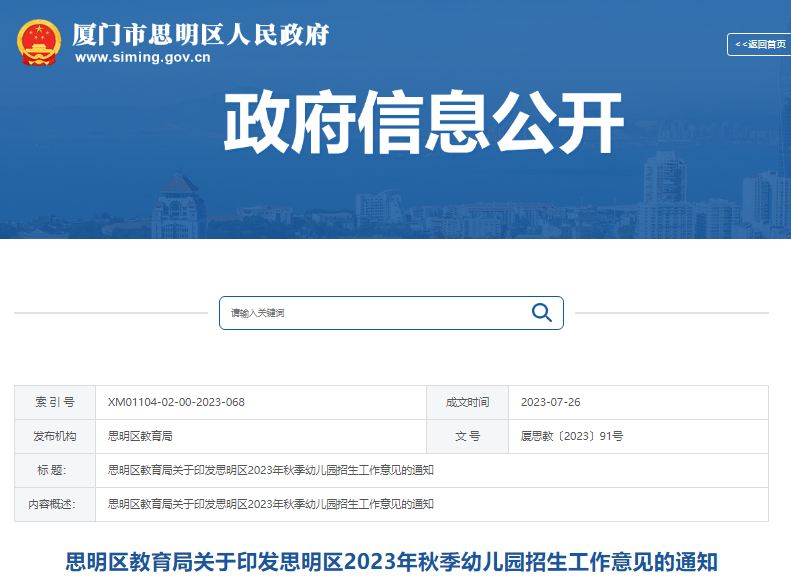The image size is (791, 582).
Task: Select document number 厦思教〔2023〕91号
Action: [572, 436]
